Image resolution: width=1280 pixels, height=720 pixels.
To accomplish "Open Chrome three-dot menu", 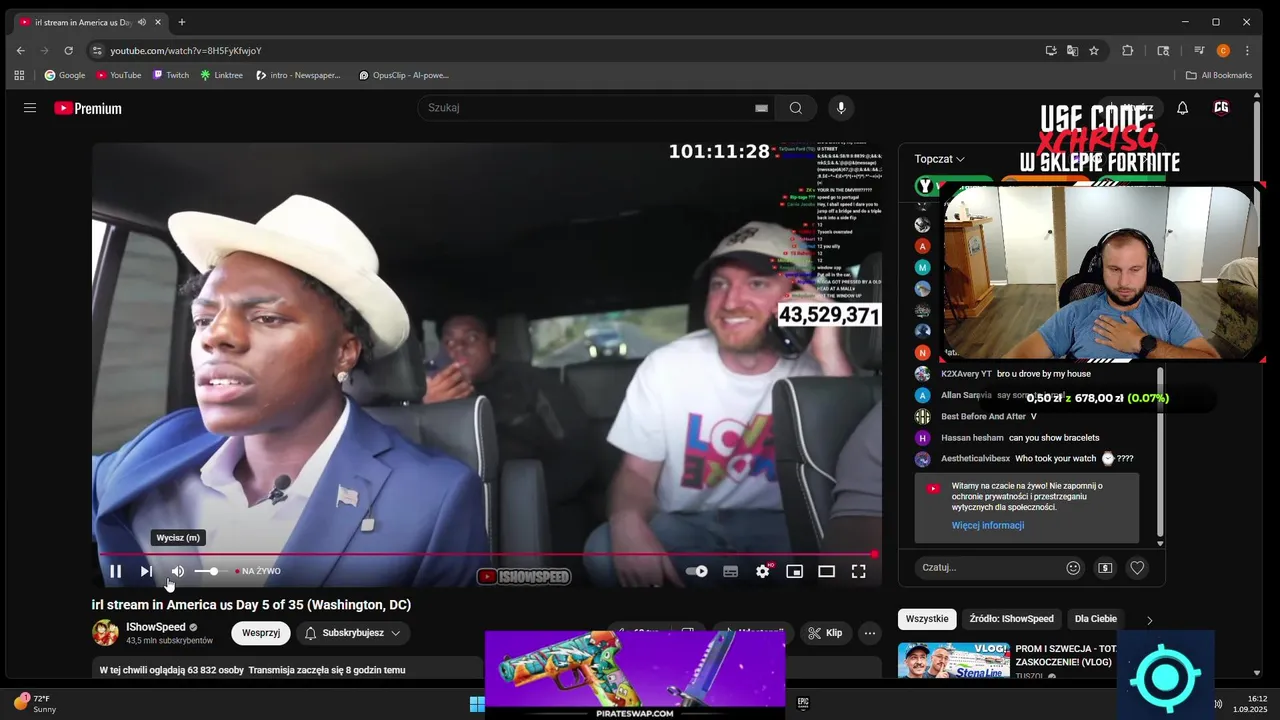I will pos(1247,50).
